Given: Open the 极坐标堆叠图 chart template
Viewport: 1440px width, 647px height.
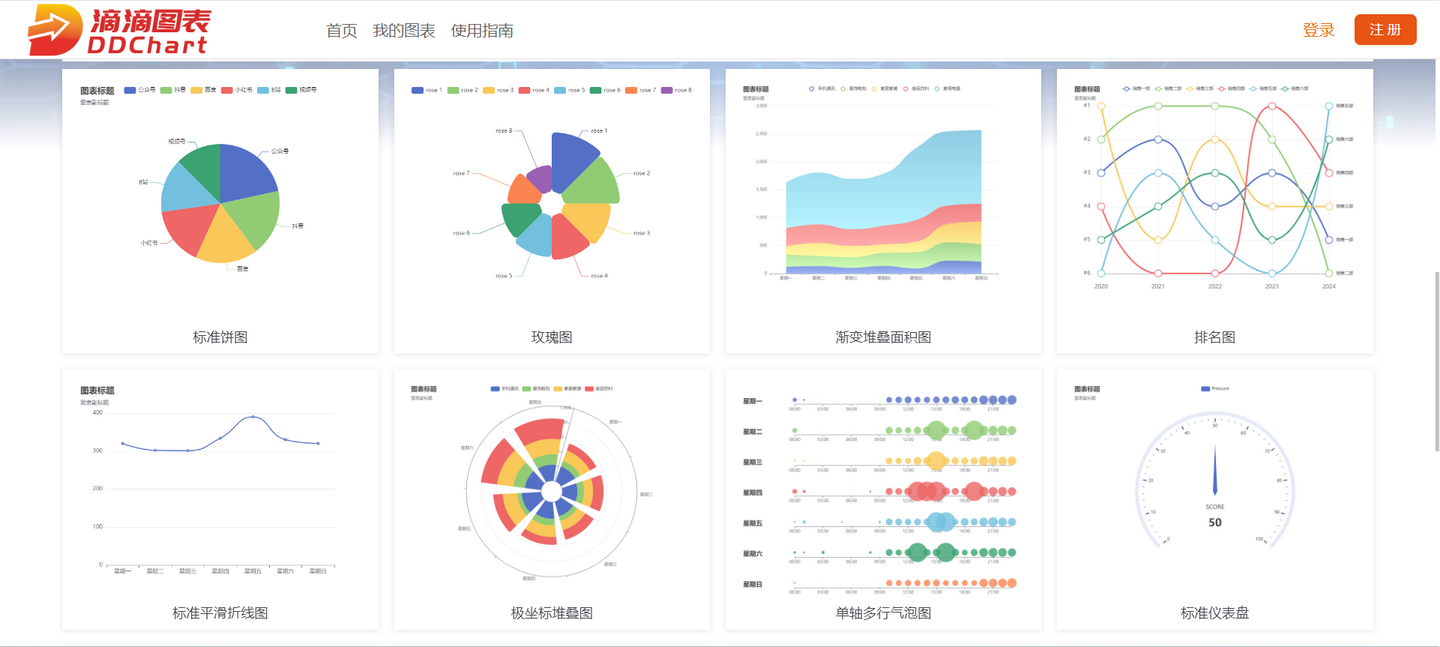Looking at the screenshot, I should pyautogui.click(x=551, y=613).
